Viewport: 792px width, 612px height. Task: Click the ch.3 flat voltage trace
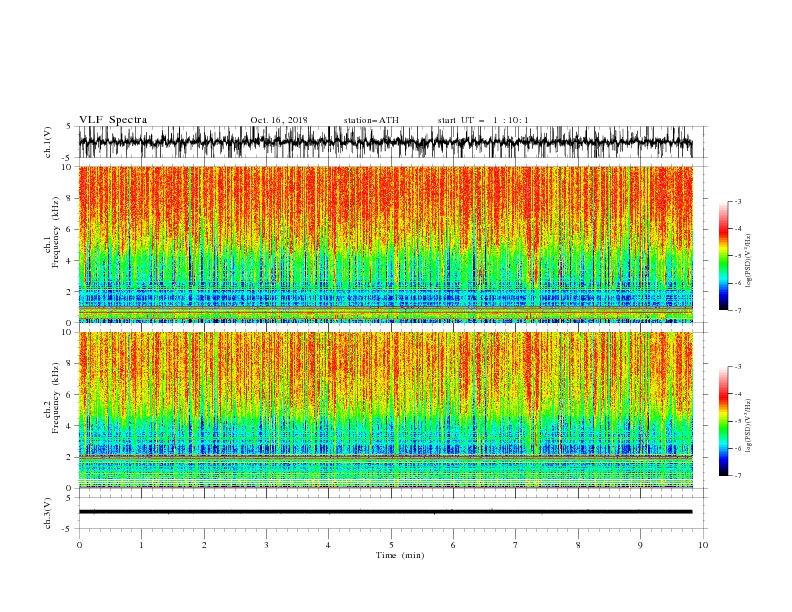click(x=385, y=512)
